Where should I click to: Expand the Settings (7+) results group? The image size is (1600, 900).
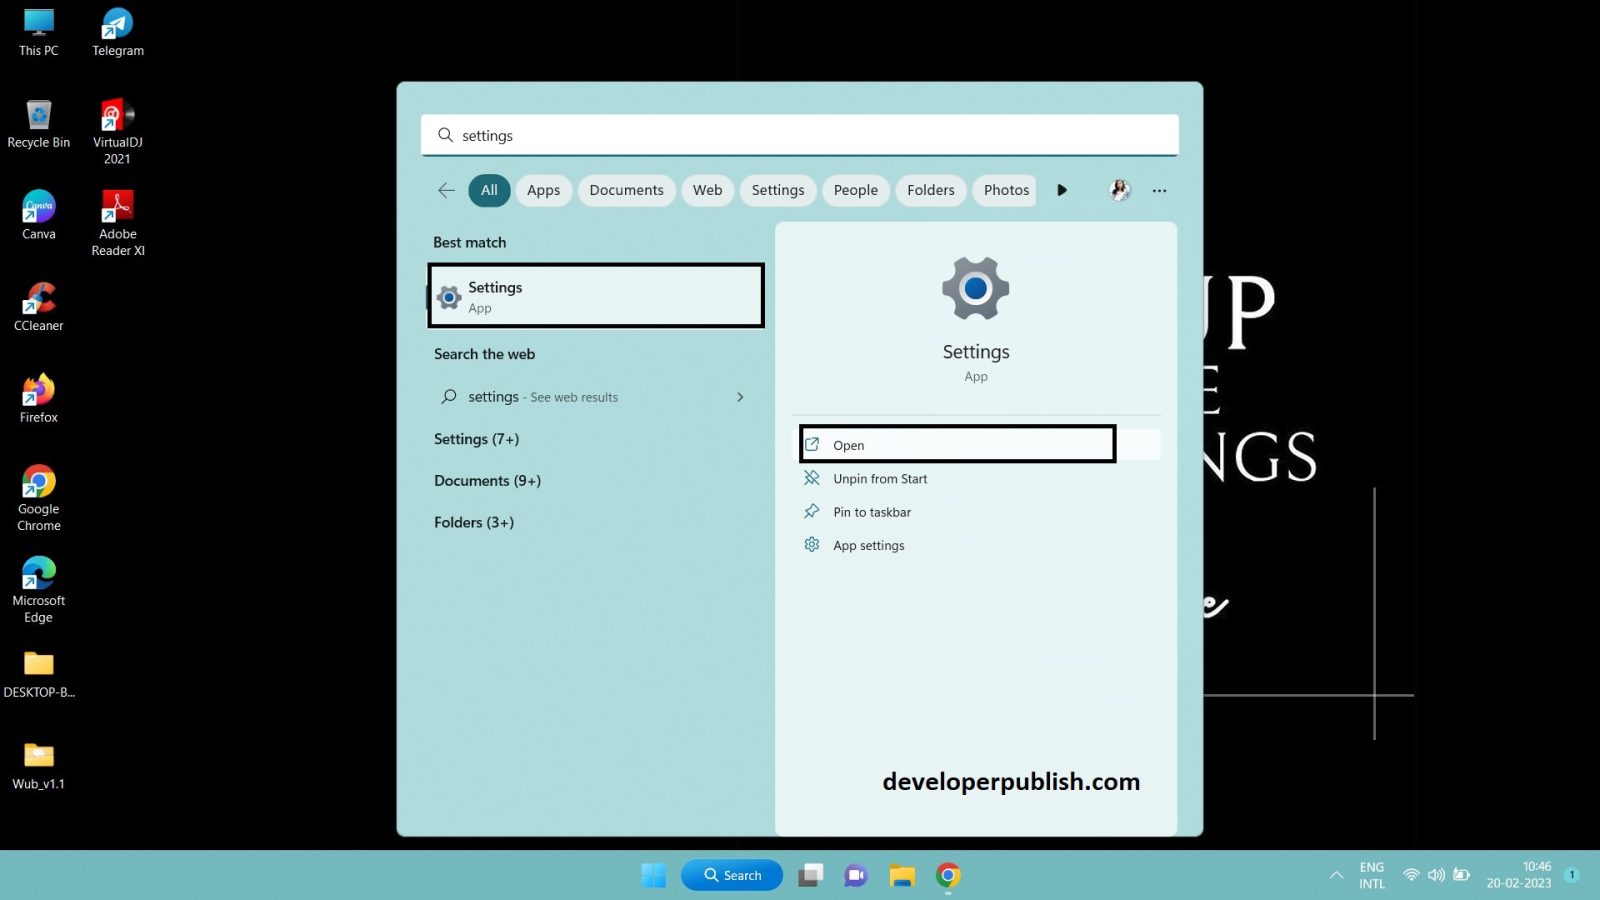coord(476,439)
